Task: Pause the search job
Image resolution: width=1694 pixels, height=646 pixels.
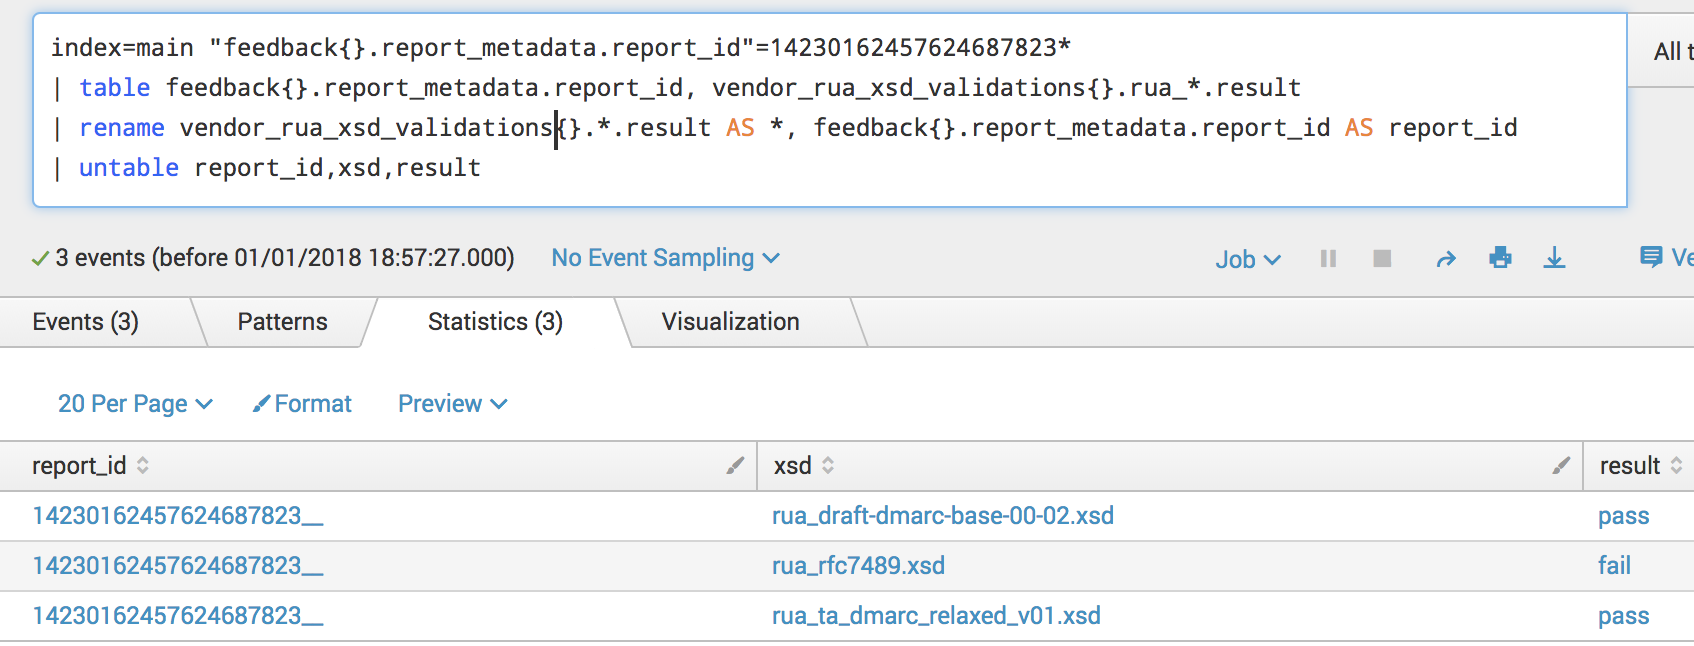Action: pyautogui.click(x=1328, y=259)
